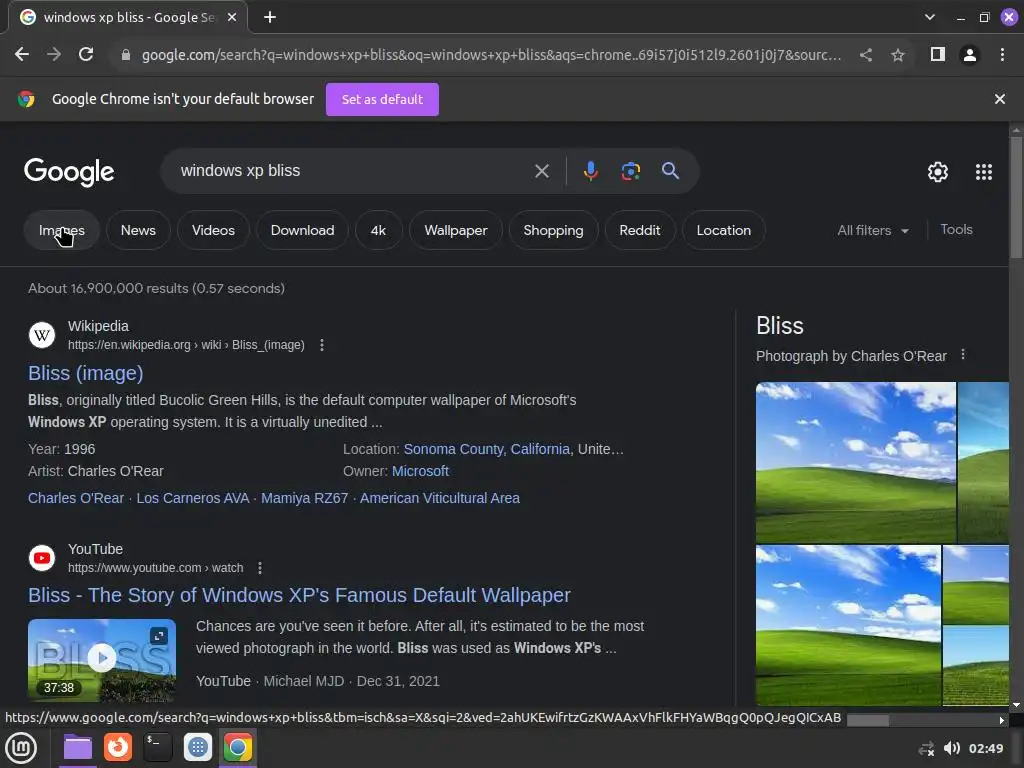
Task: Go back using the browser back arrow
Action: click(22, 55)
